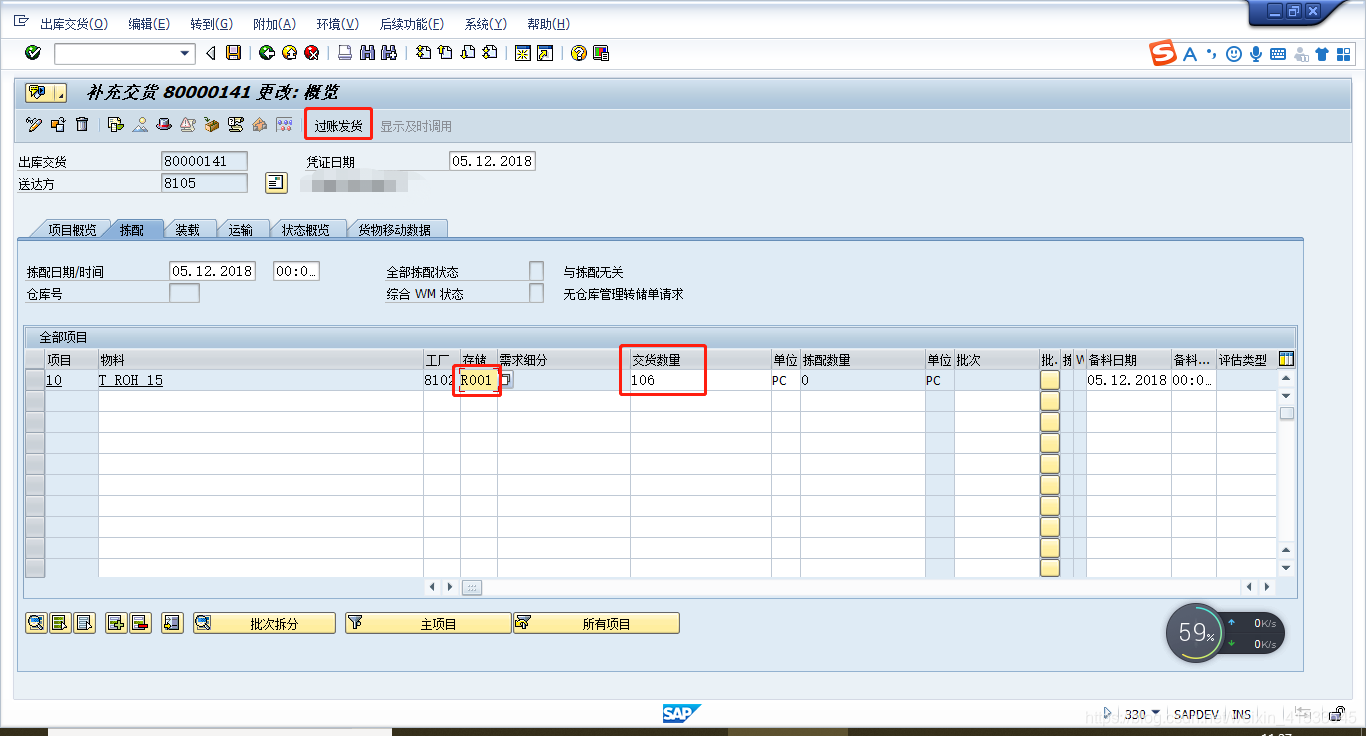This screenshot has height=736, width=1366.
Task: Click the green Back arrow icon
Action: pyautogui.click(x=266, y=53)
